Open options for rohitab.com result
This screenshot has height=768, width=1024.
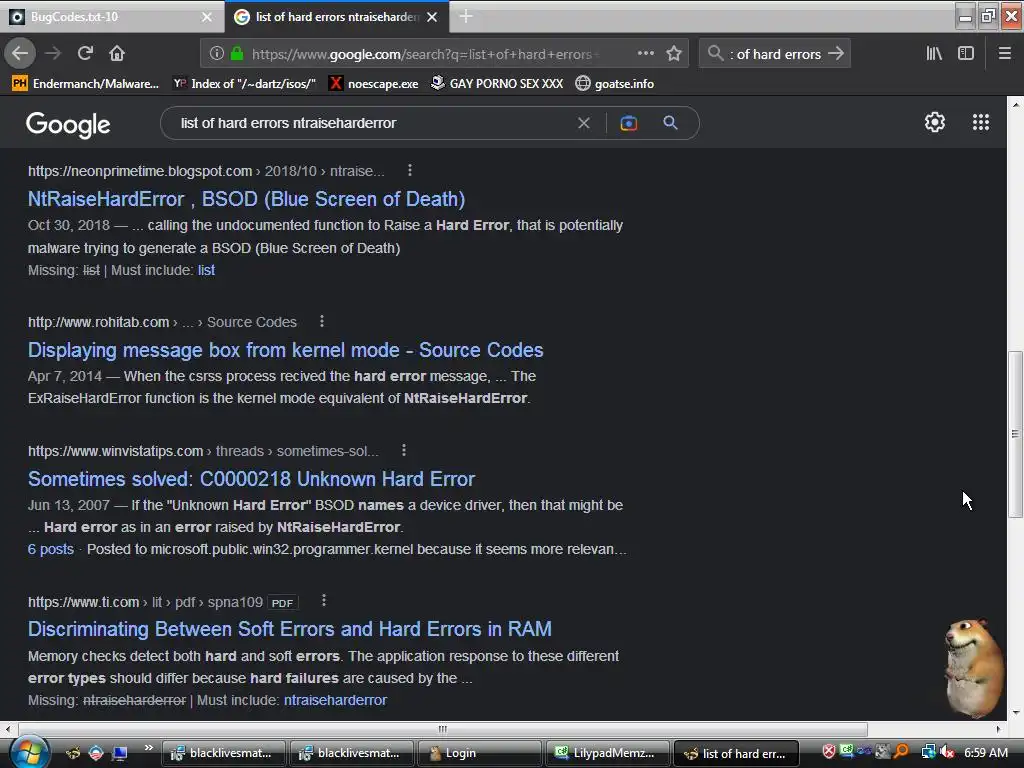321,321
